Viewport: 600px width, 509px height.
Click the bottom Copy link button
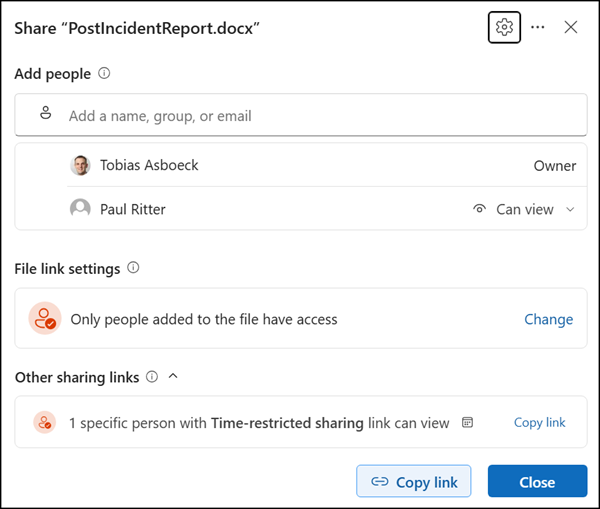point(414,481)
